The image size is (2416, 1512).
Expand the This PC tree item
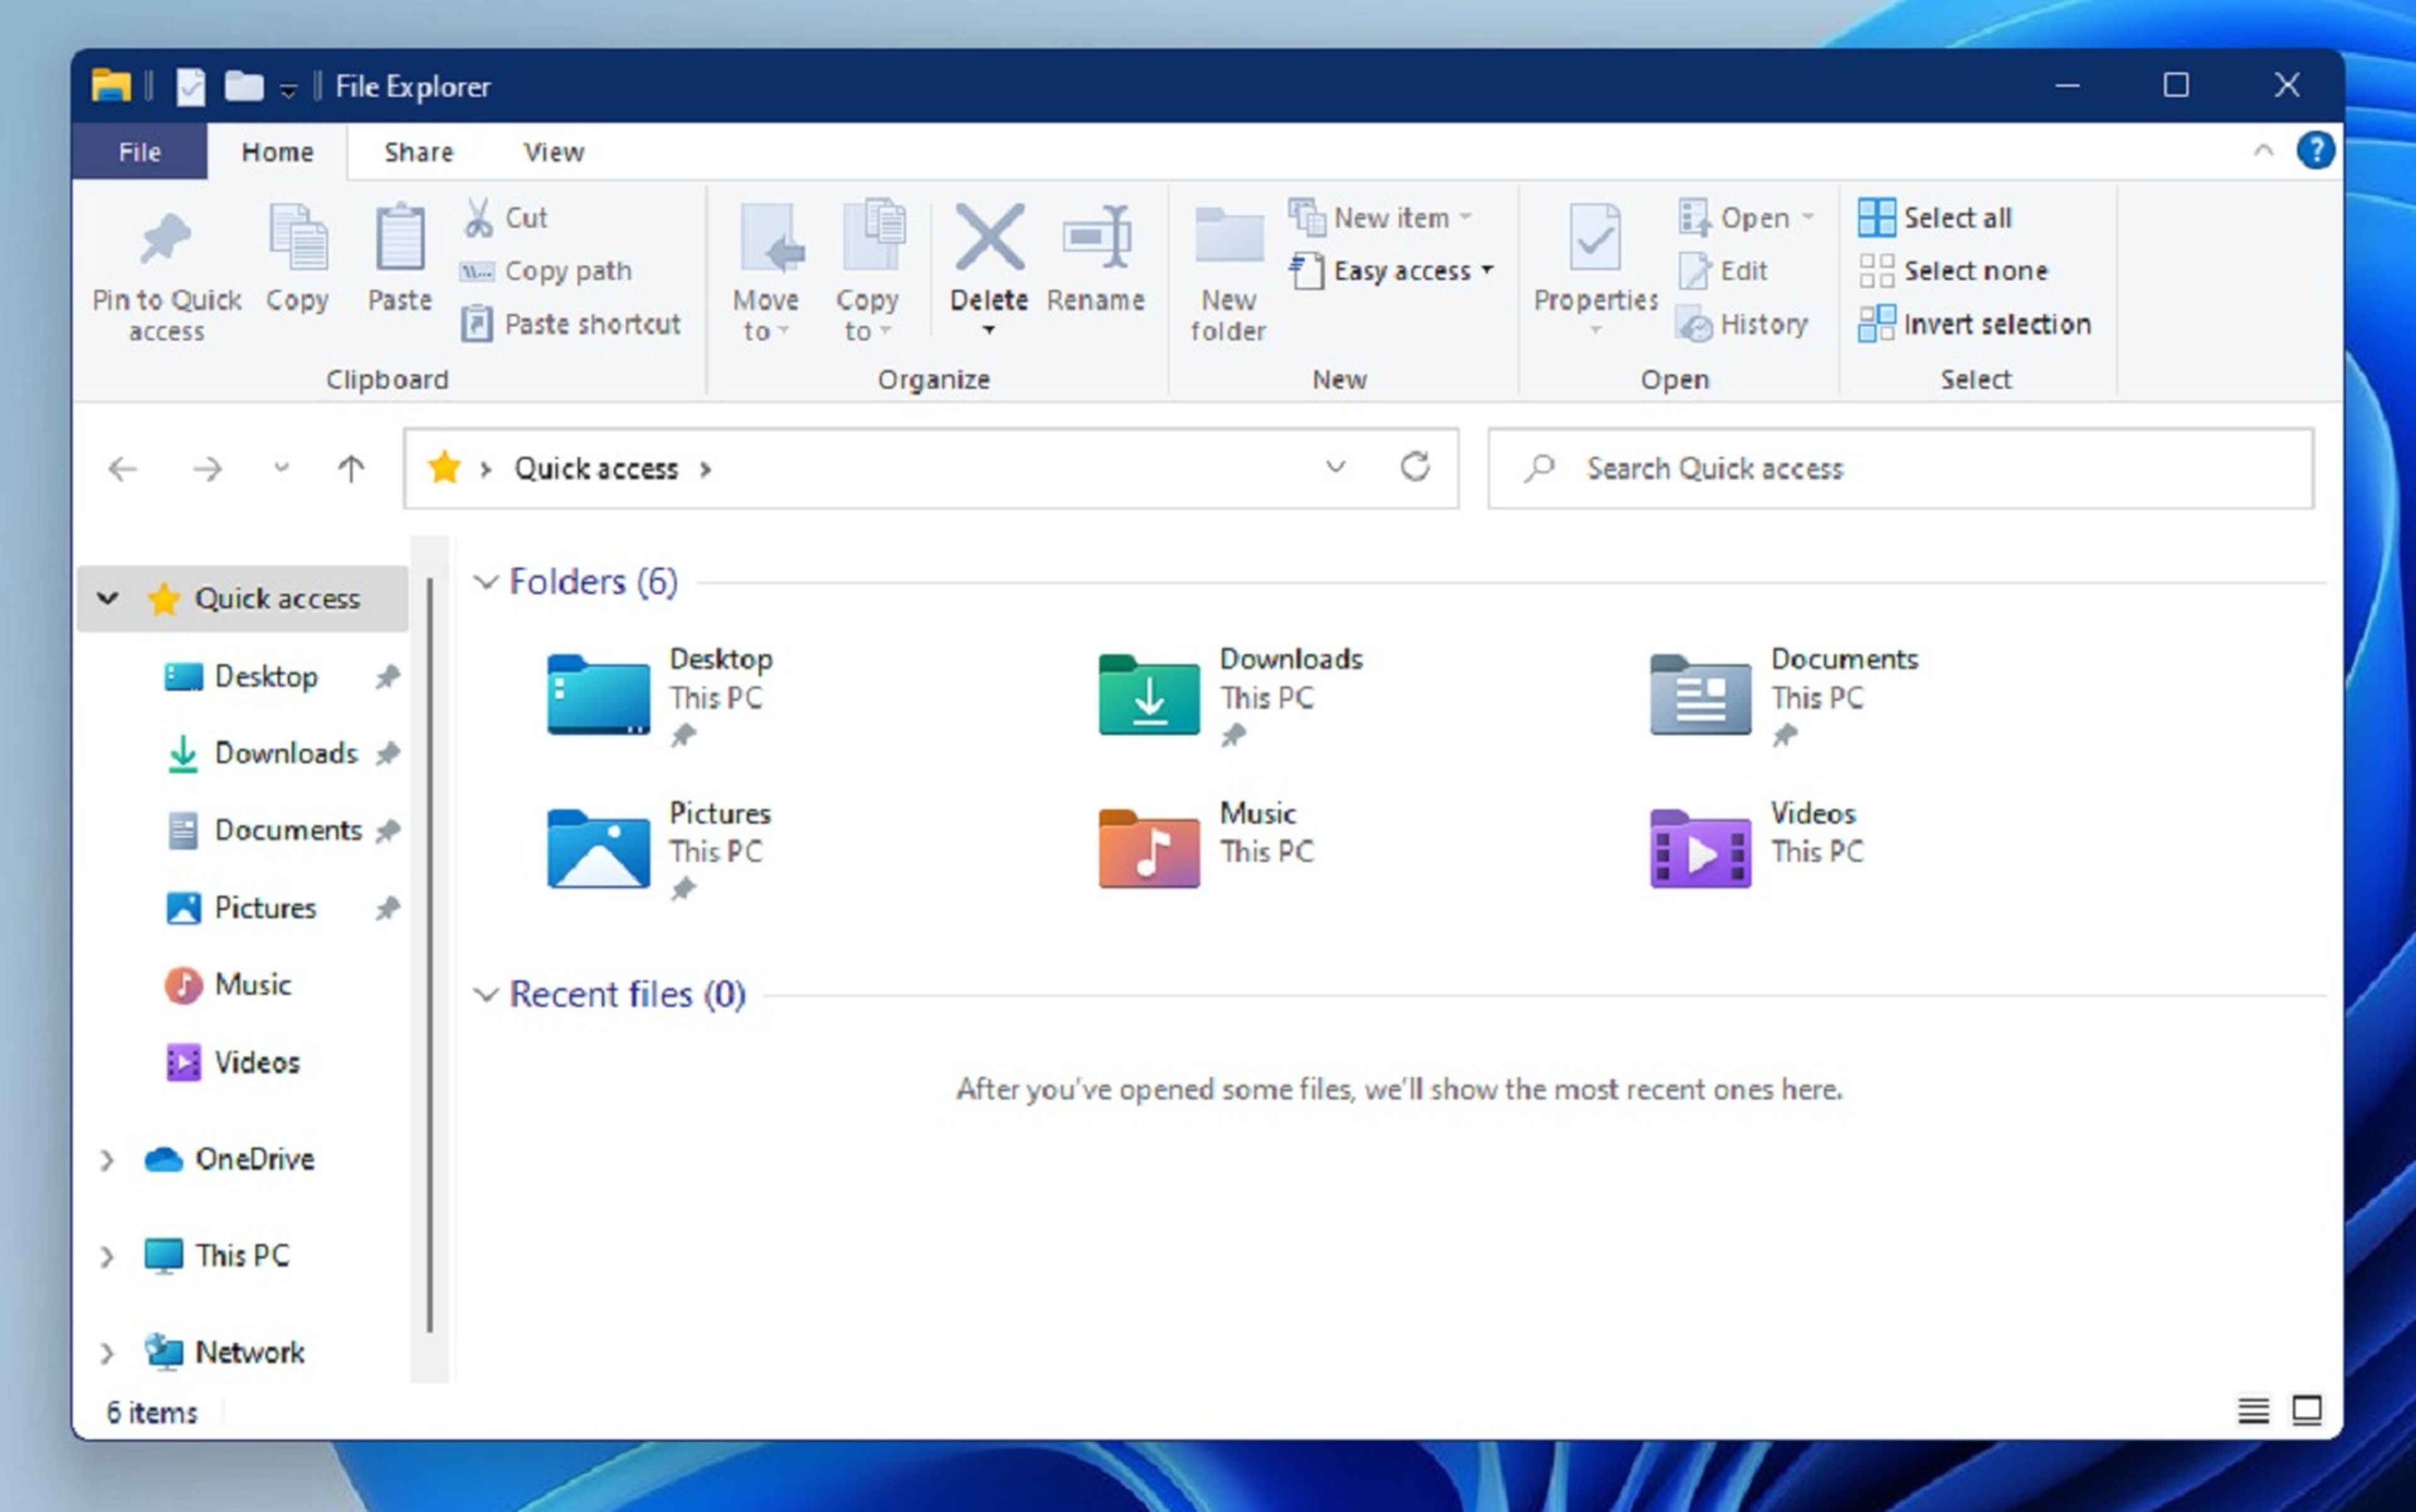point(108,1254)
